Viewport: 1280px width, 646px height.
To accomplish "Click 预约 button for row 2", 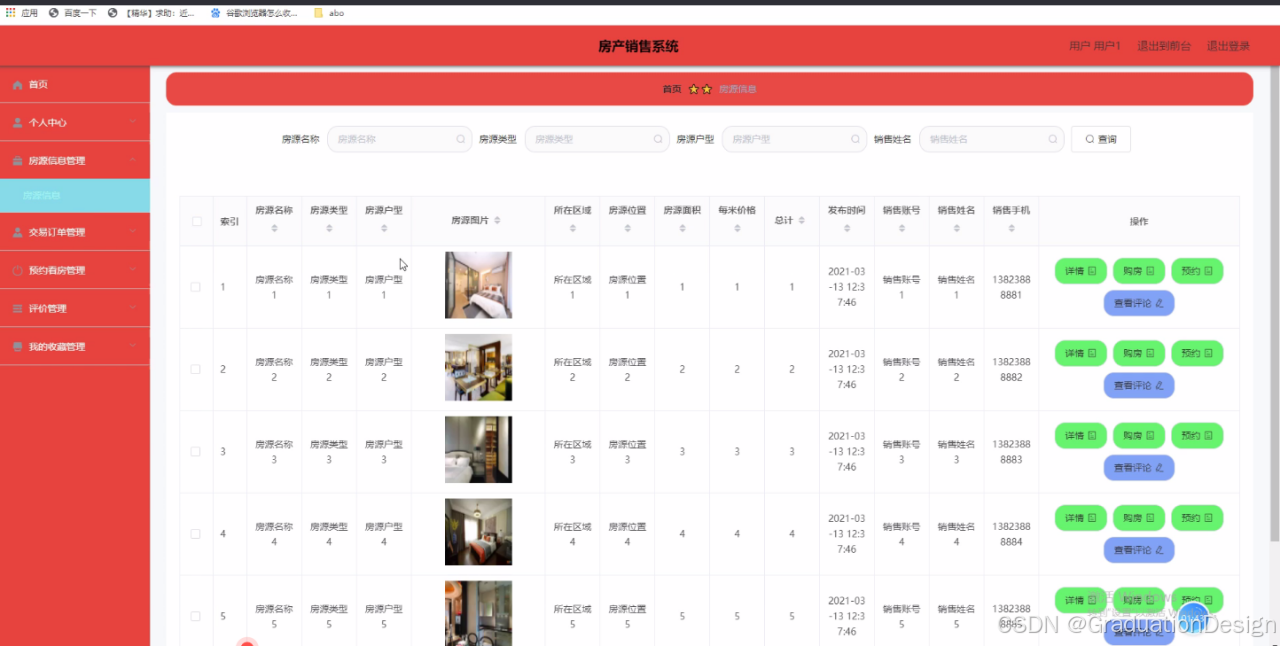I will [1197, 354].
